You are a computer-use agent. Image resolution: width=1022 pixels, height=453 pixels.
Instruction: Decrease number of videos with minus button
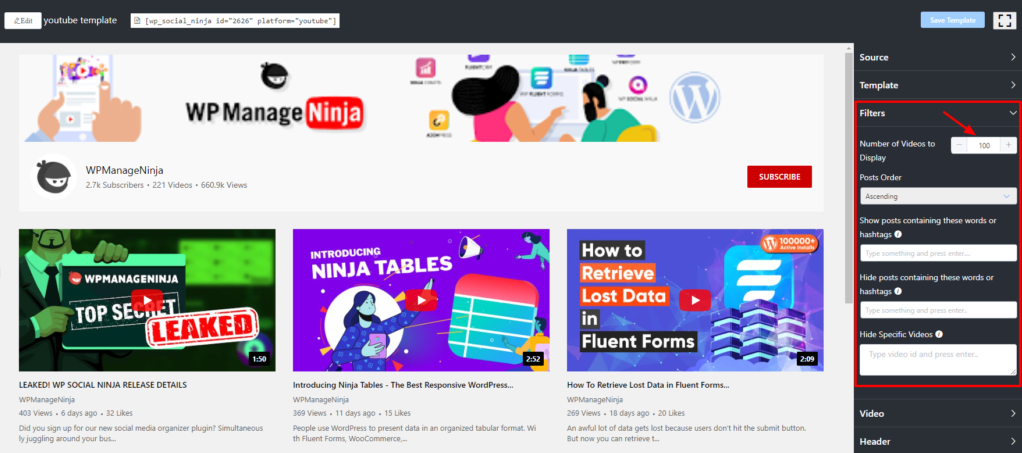pyautogui.click(x=959, y=145)
